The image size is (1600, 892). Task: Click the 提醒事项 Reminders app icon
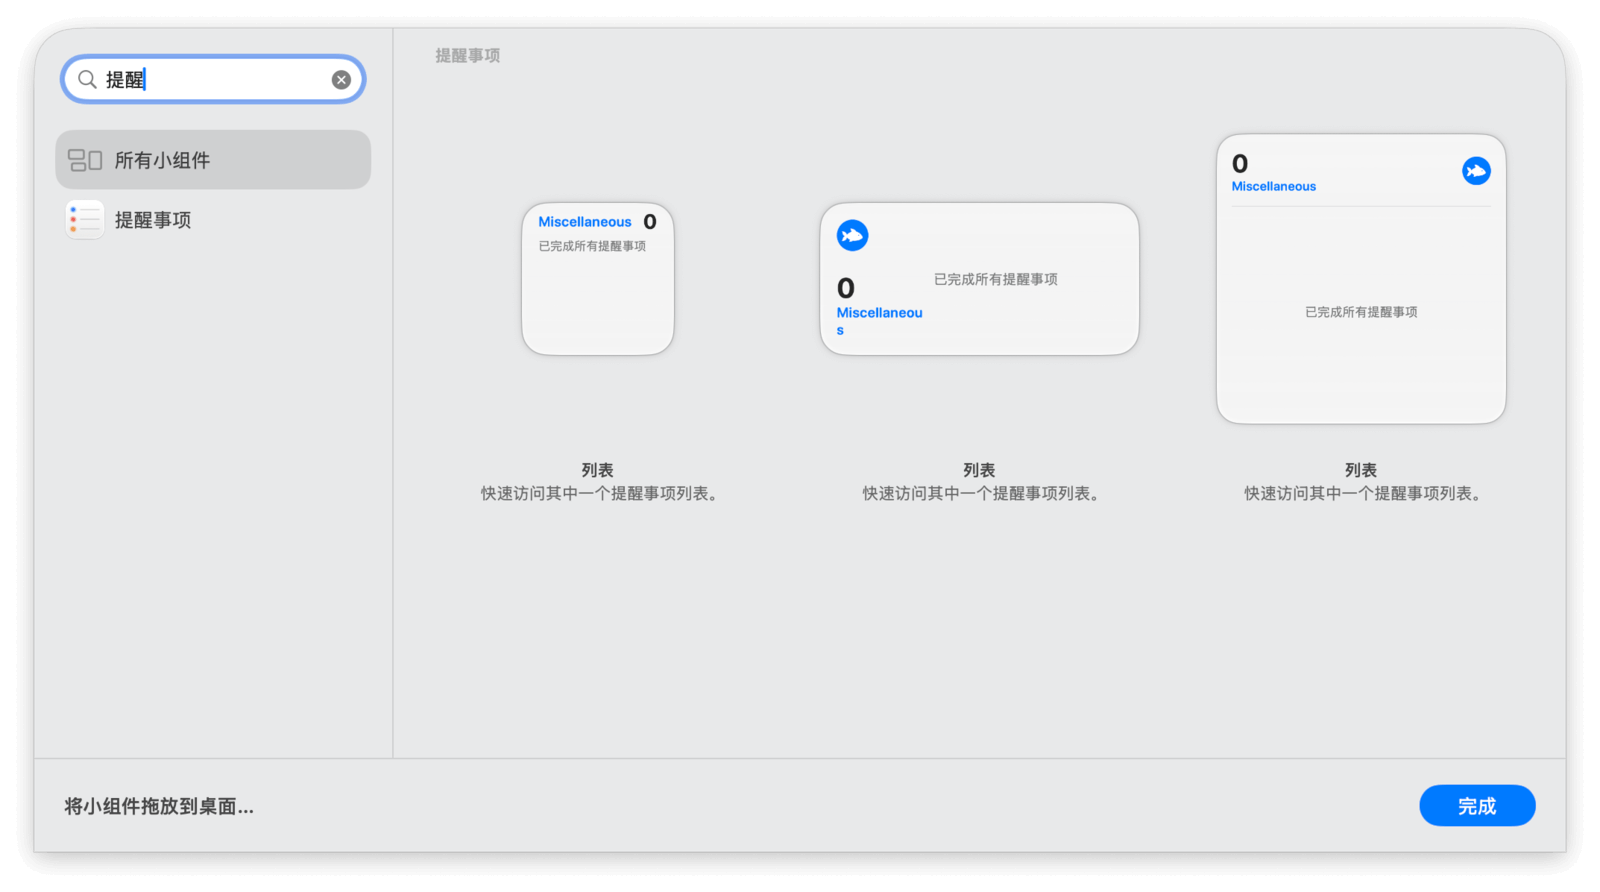click(85, 220)
